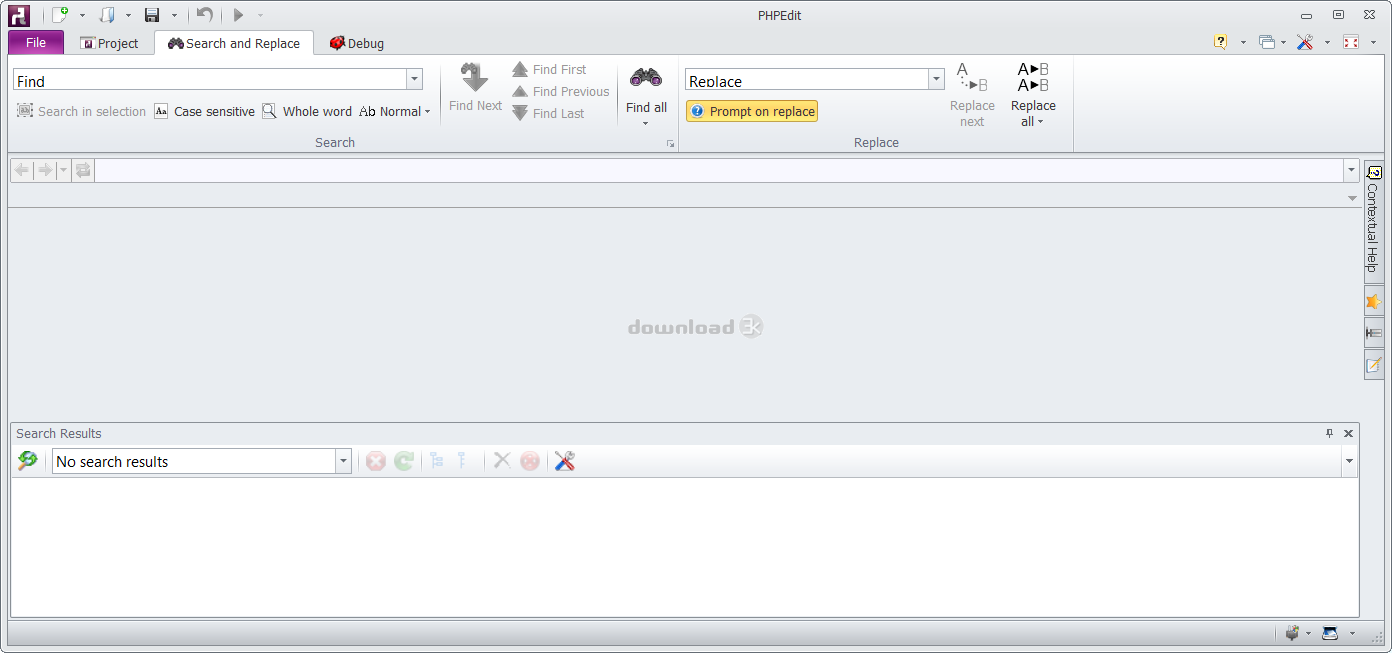Click the navigation address bar field
Image resolution: width=1392 pixels, height=653 pixels.
(718, 170)
